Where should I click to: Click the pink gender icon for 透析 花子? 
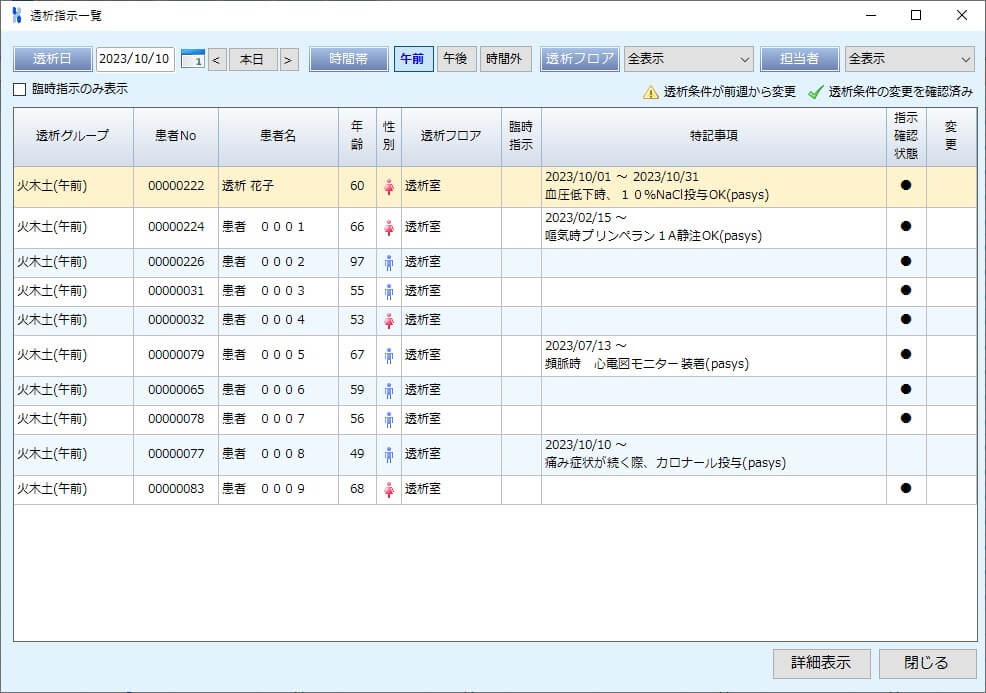[388, 187]
